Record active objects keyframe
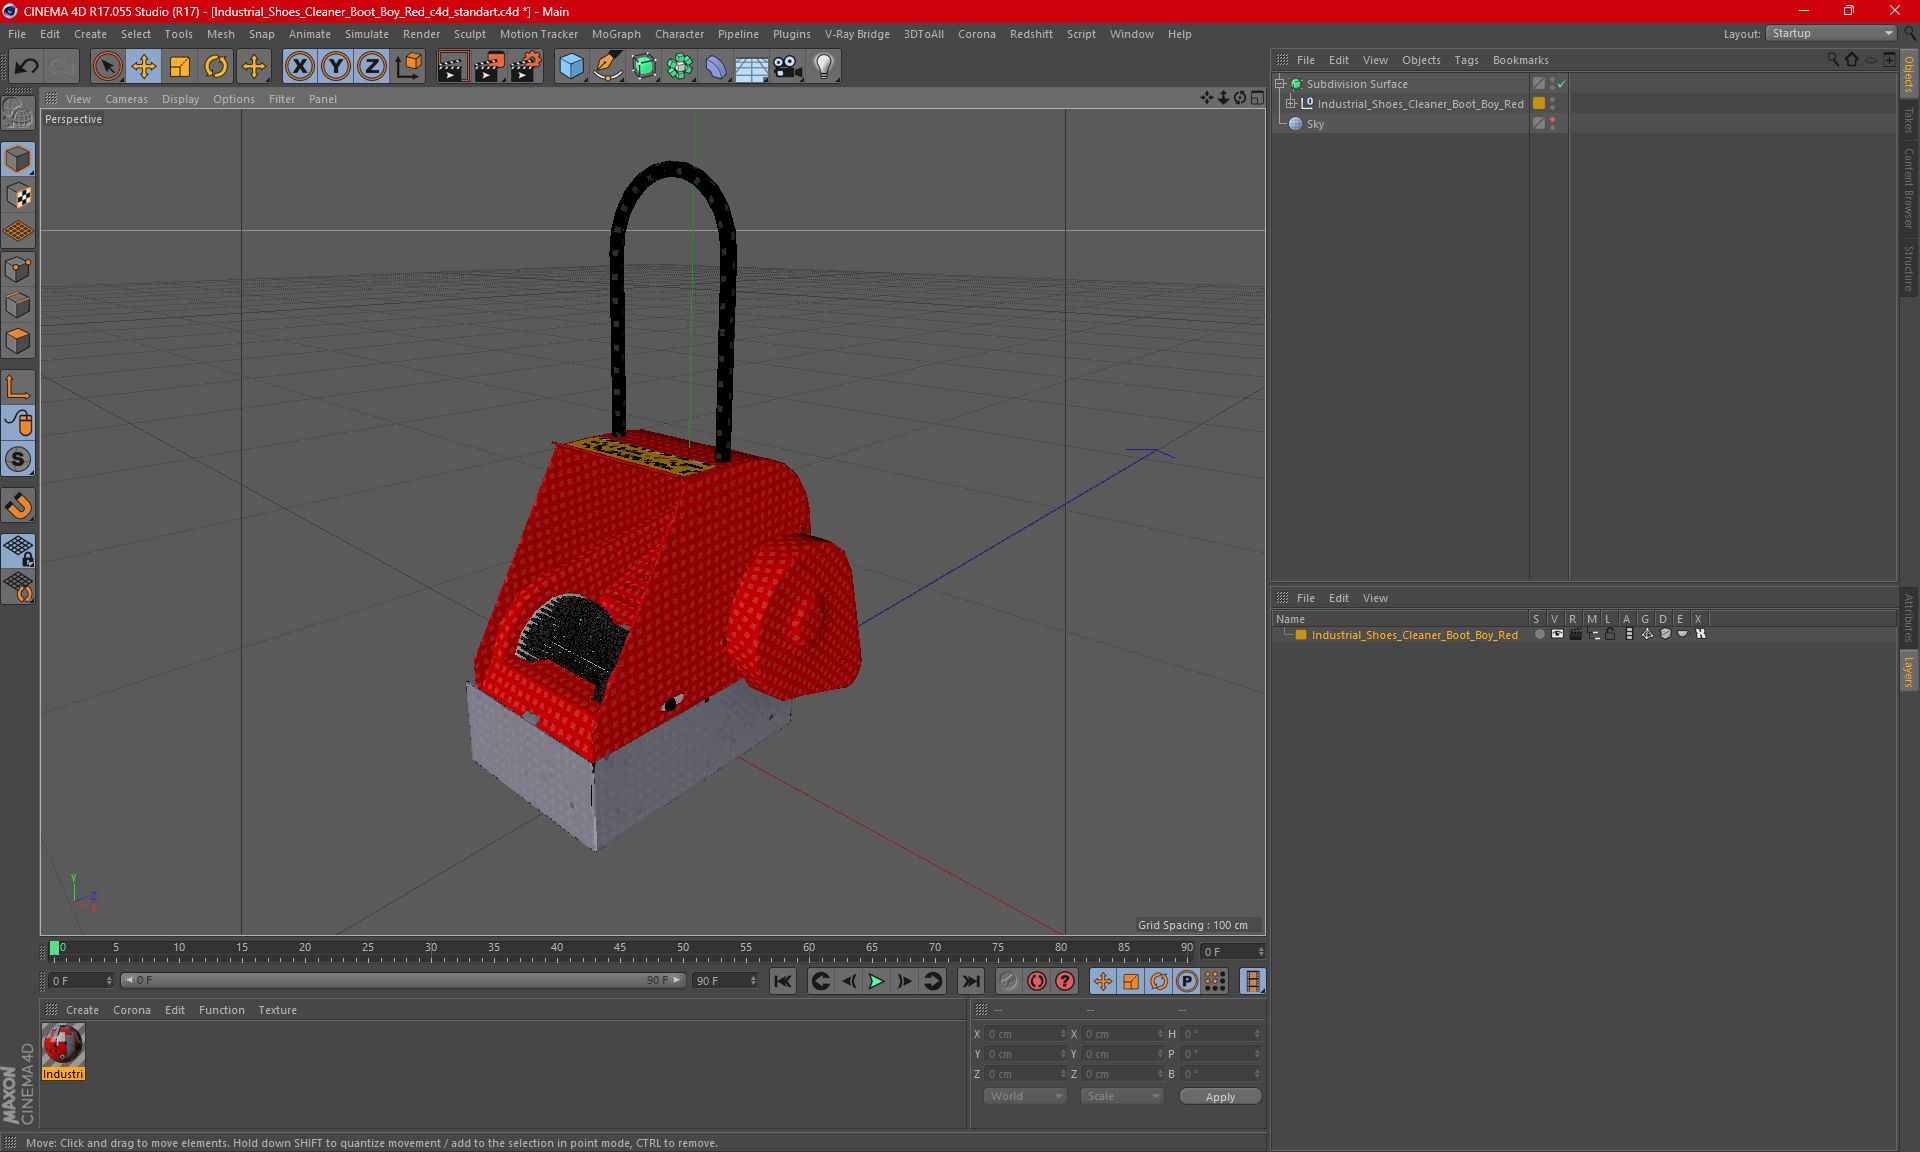1920x1152 pixels. pos(1009,981)
